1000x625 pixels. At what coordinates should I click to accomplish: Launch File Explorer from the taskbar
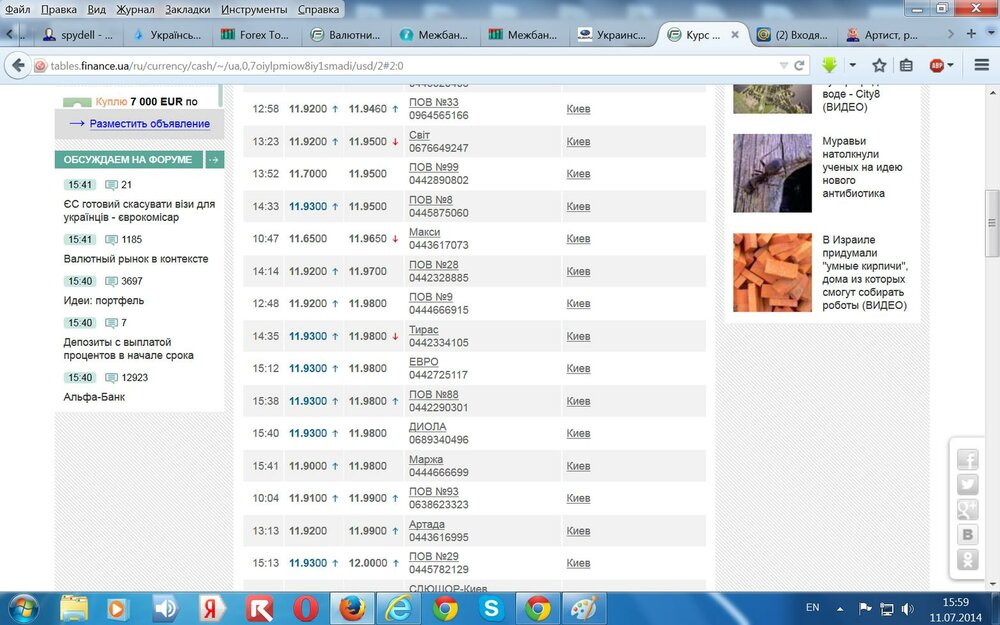(74, 608)
